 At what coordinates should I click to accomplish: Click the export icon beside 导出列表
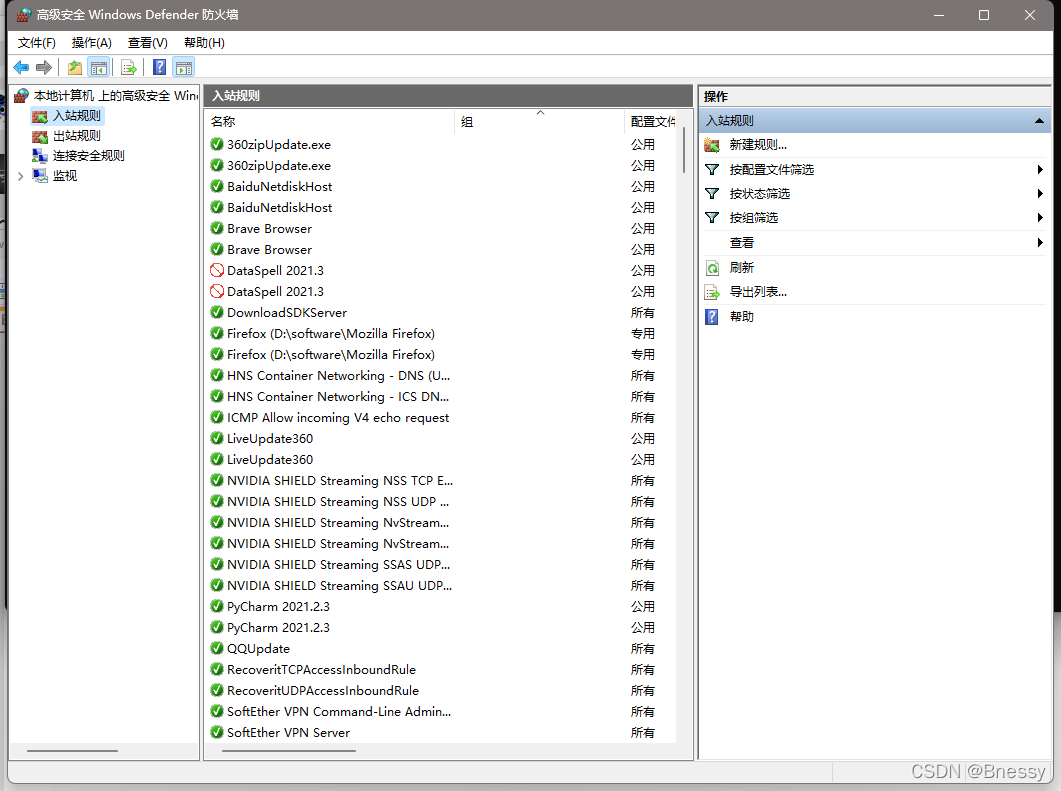point(712,292)
